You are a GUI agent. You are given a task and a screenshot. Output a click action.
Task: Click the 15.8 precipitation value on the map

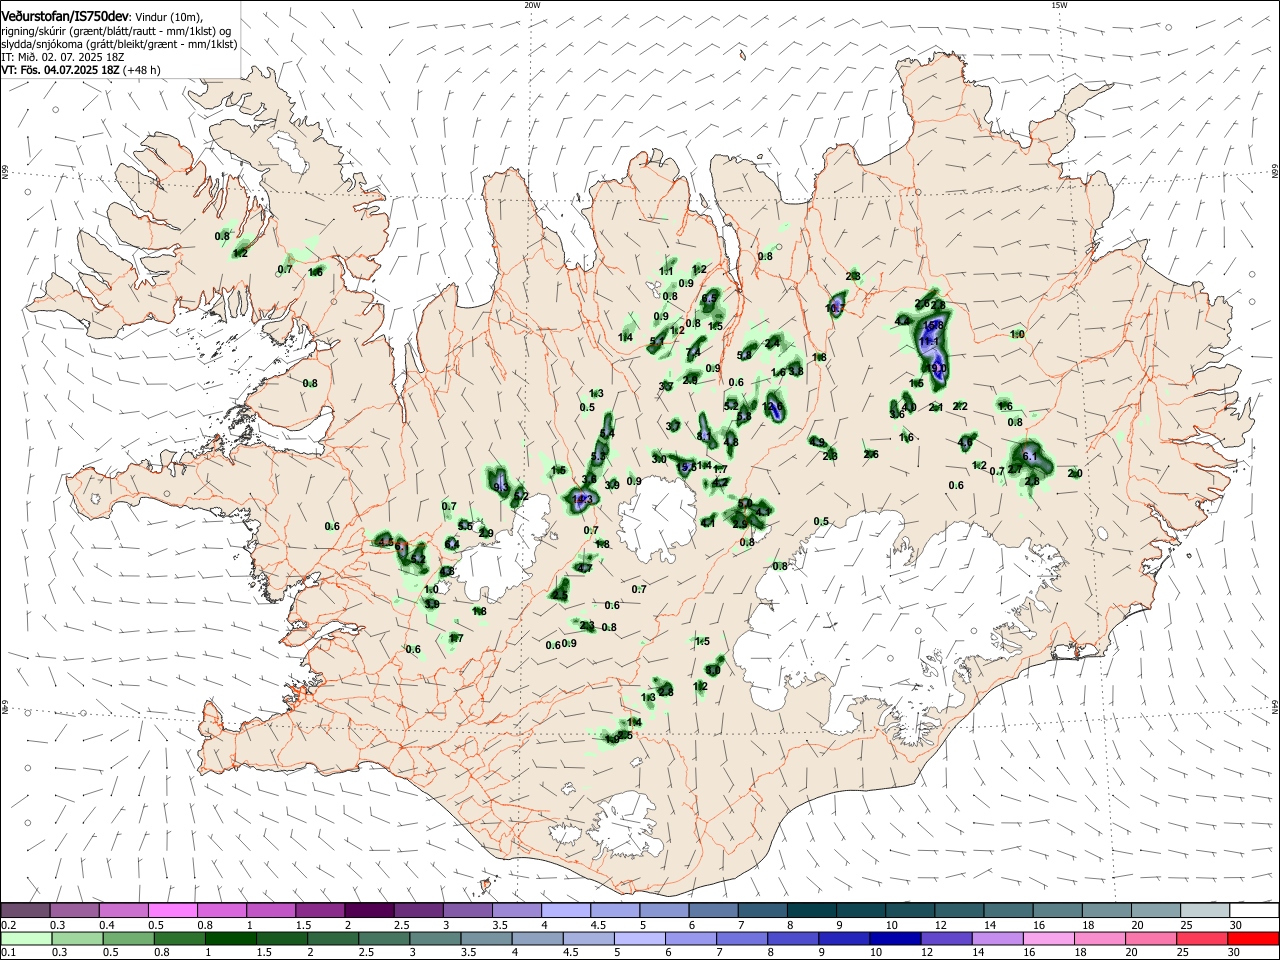[x=935, y=325]
